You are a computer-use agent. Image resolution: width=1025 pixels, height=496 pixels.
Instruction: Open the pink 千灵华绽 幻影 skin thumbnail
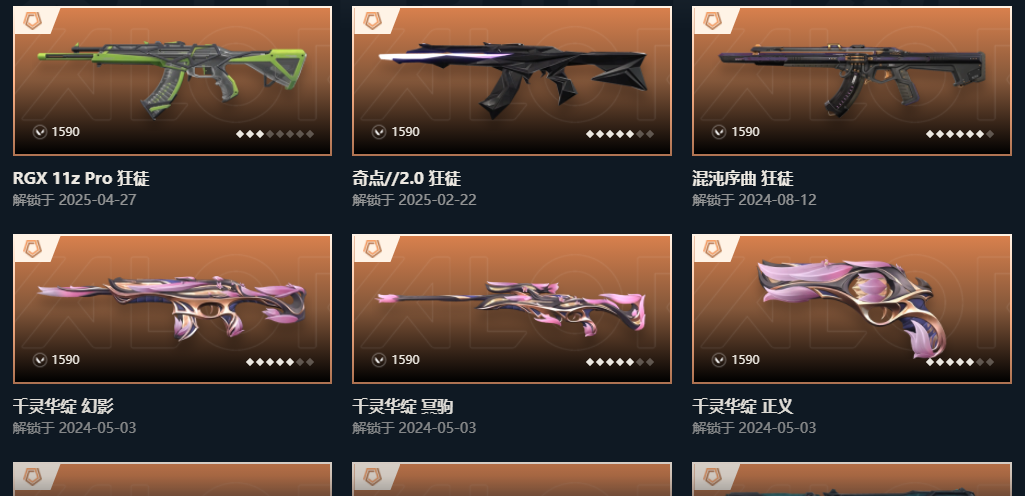click(x=172, y=308)
